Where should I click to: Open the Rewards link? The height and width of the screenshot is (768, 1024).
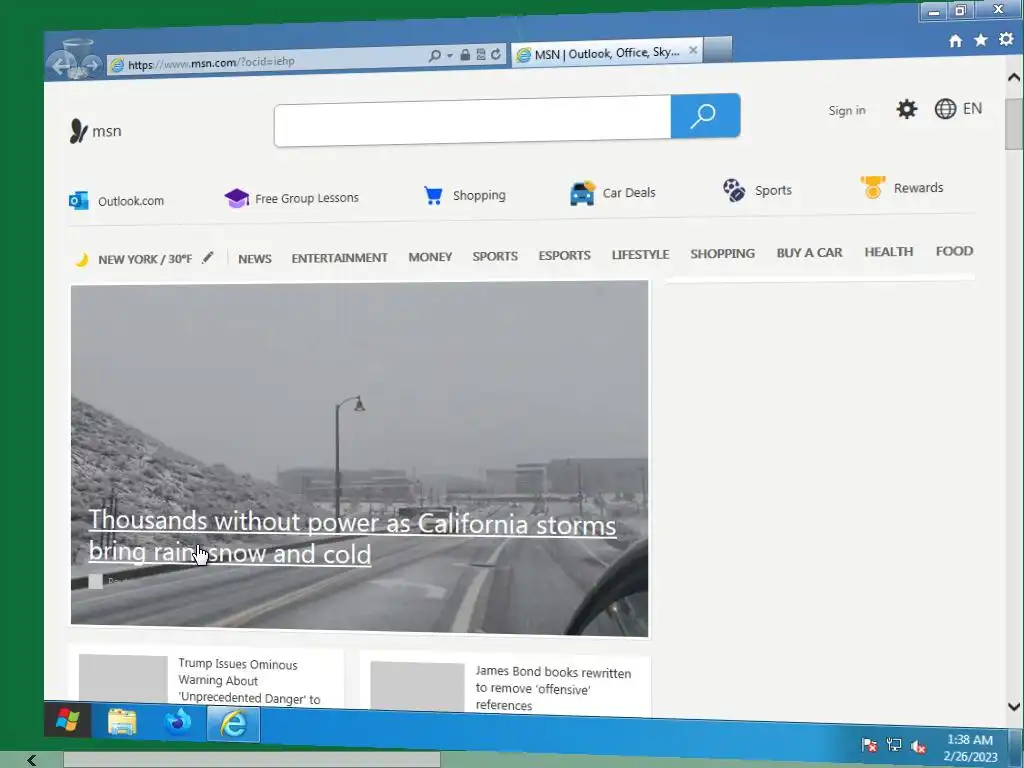[x=918, y=188]
